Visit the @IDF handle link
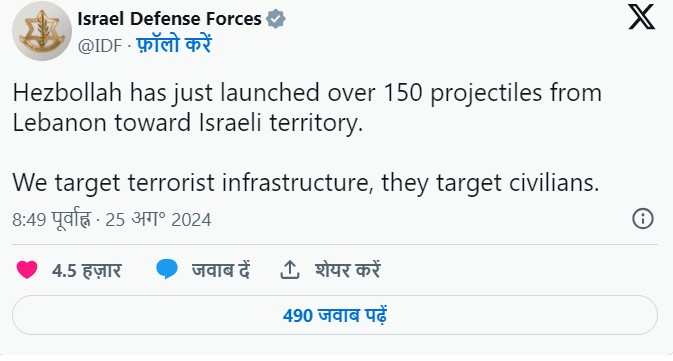The width and height of the screenshot is (673, 361). click(100, 46)
